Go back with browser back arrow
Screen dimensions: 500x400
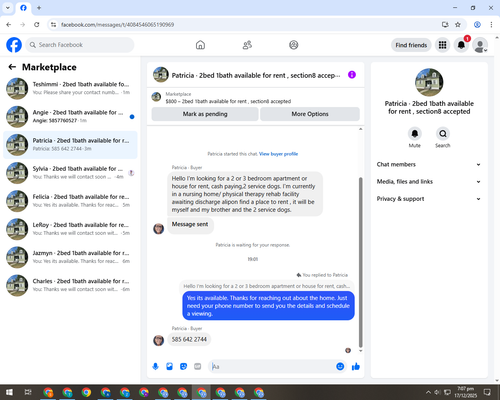coord(9,25)
